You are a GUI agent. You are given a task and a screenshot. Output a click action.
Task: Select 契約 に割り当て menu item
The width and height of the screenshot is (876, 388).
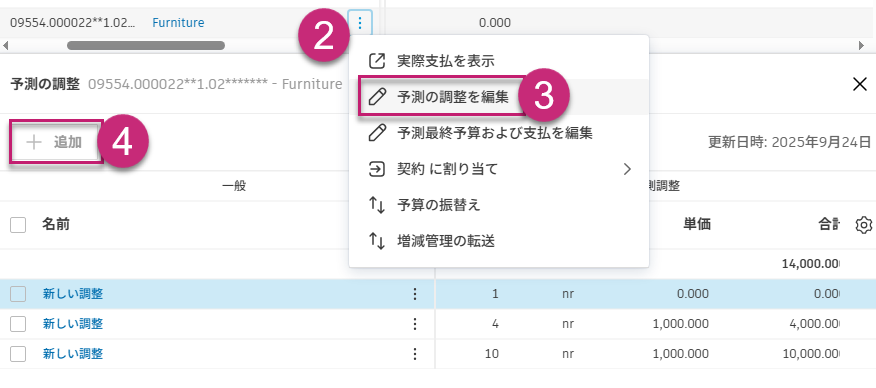tap(498, 169)
